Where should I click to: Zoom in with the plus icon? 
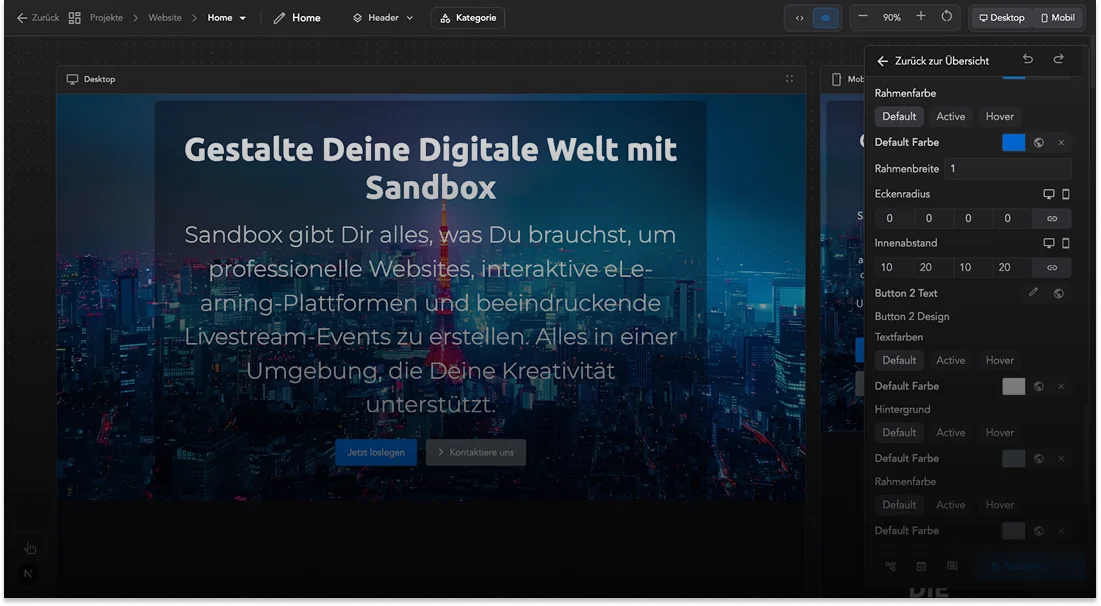click(x=921, y=16)
